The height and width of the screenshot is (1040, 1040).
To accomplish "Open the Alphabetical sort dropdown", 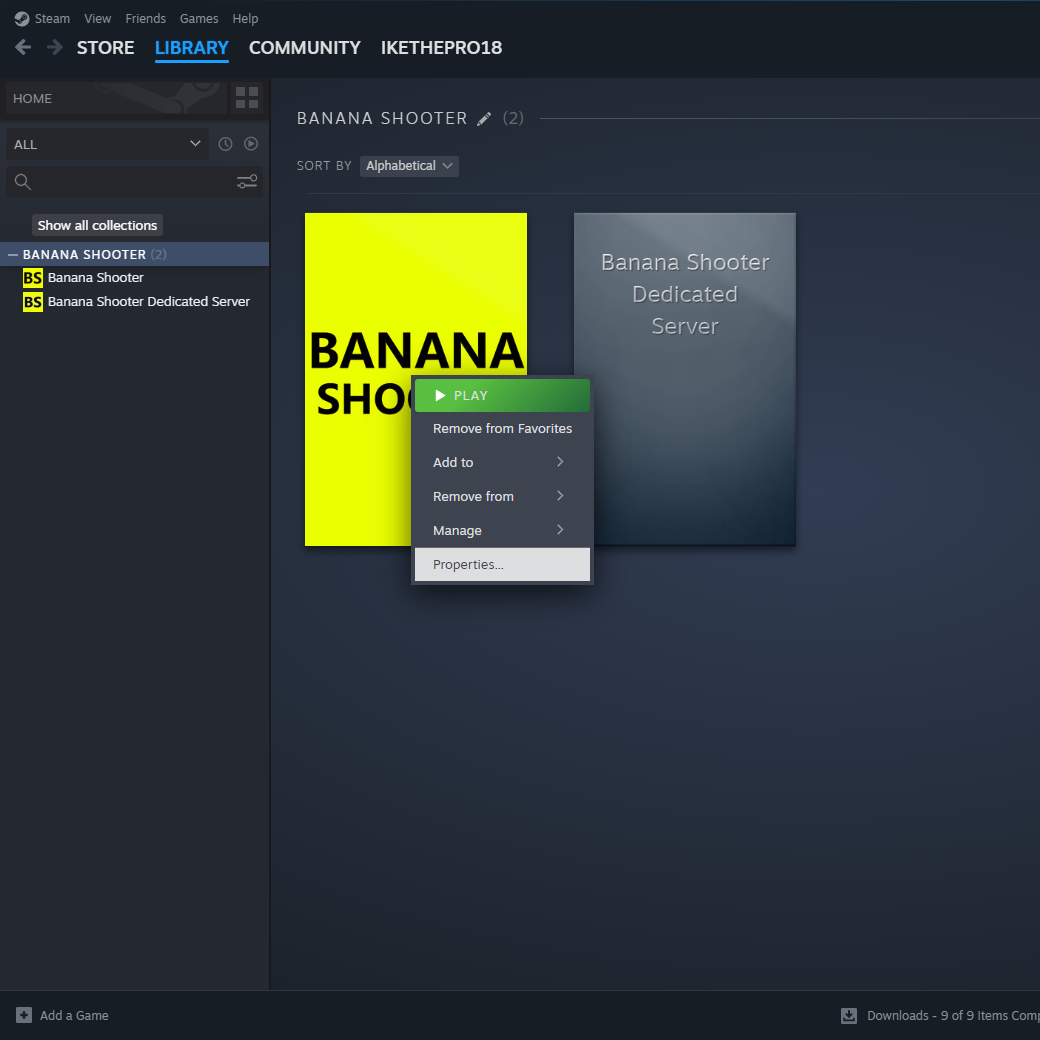I will coord(409,166).
